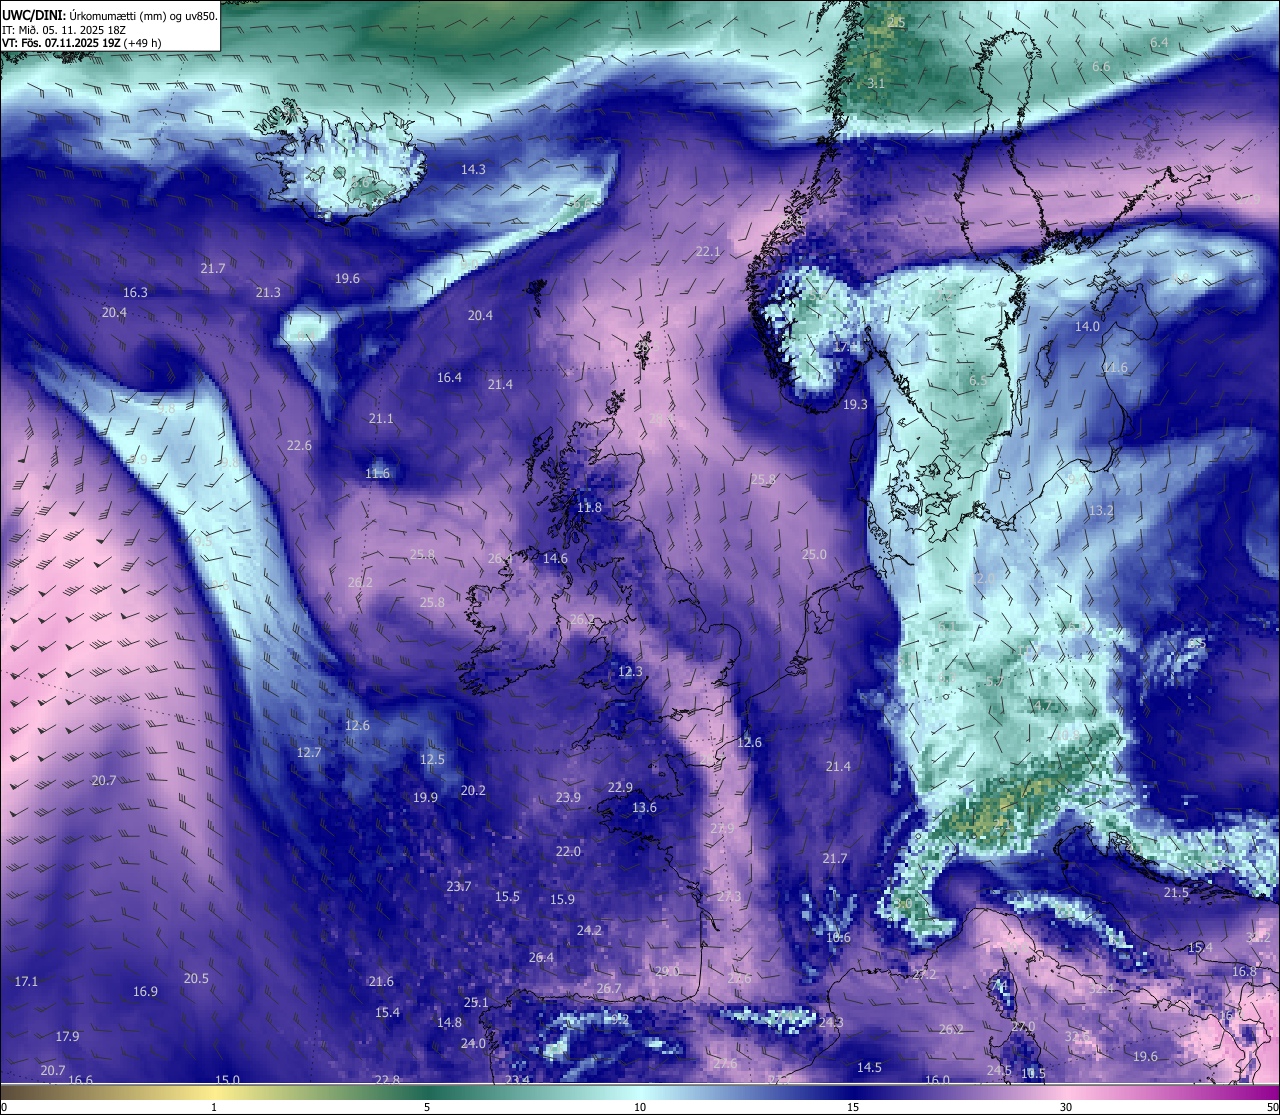Click the 22.1 value off Norway's coast
The image size is (1280, 1115).
[708, 252]
